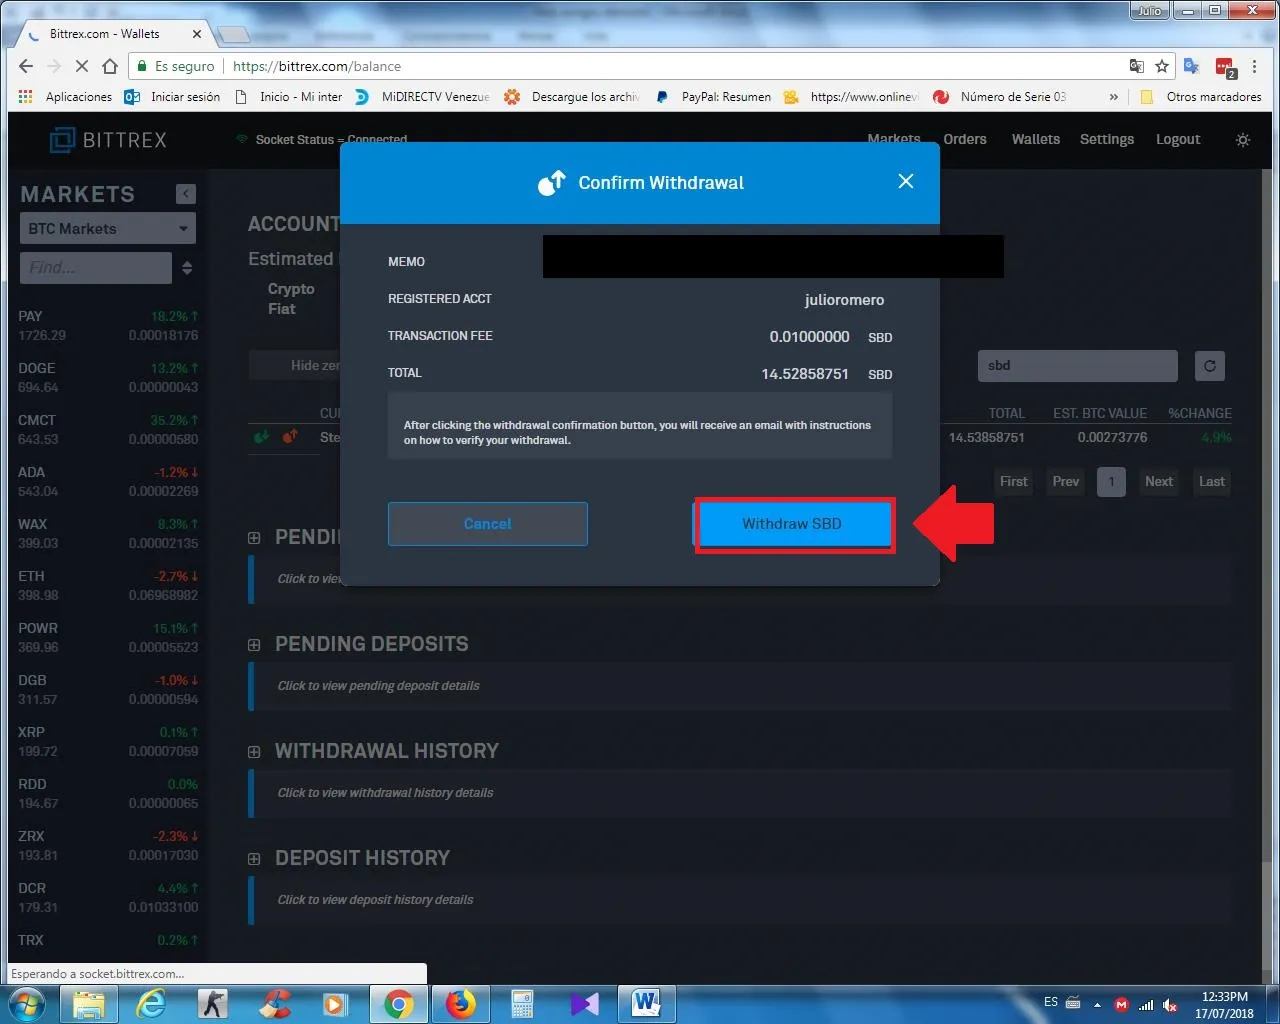Open Calculator from the taskbar
Screen dimensions: 1280x1024
522,1003
